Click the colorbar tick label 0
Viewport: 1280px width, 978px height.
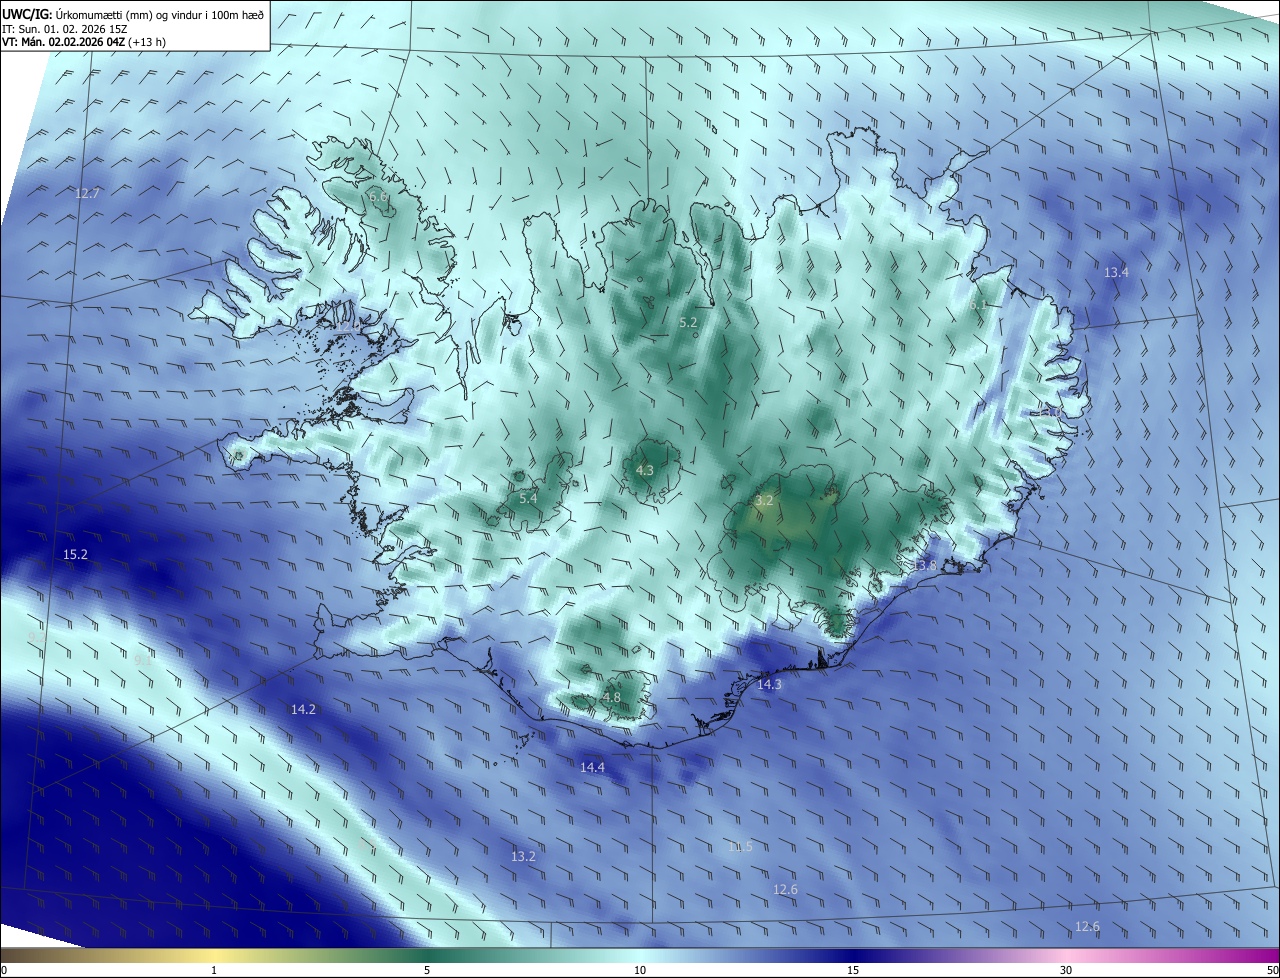click(x=4, y=970)
